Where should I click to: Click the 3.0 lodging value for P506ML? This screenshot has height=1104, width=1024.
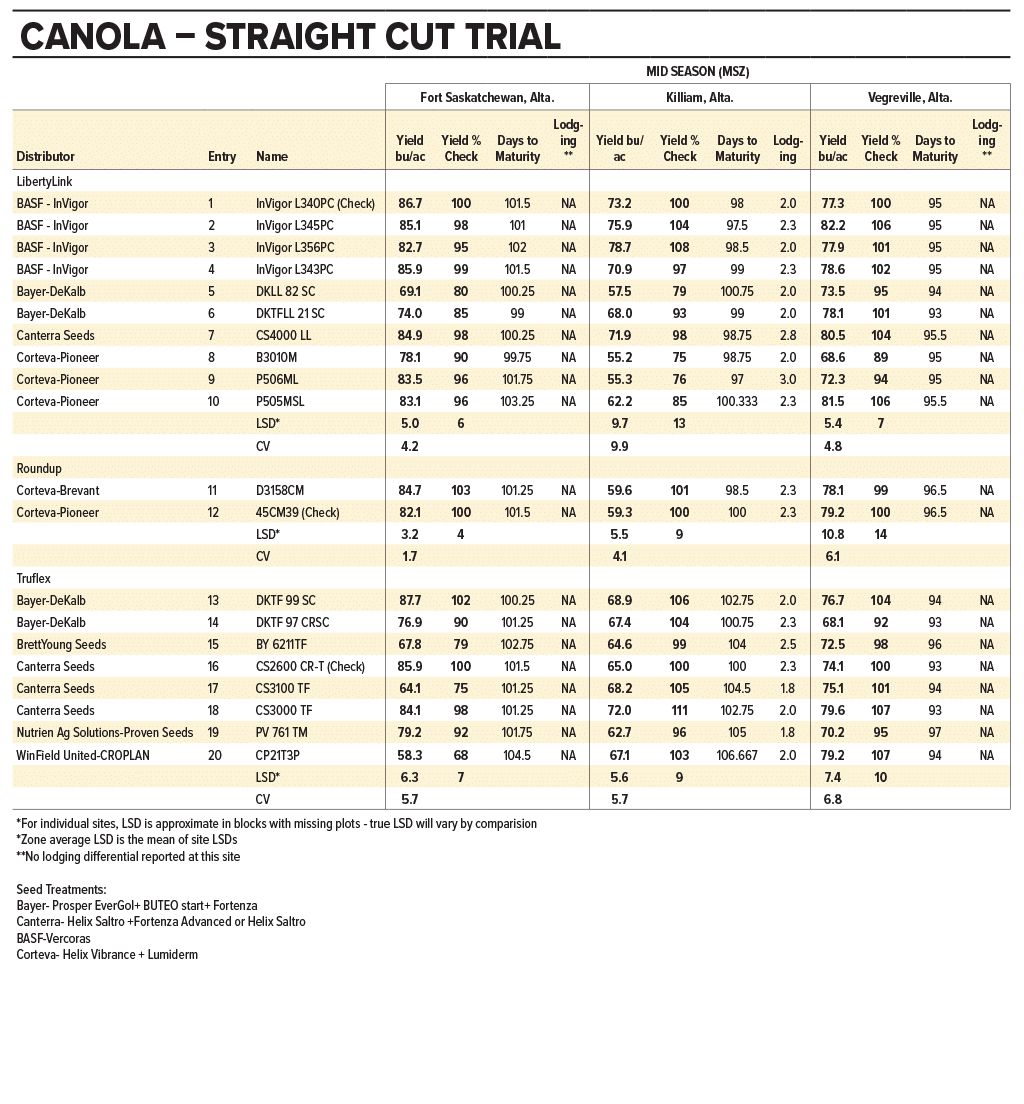(x=788, y=379)
